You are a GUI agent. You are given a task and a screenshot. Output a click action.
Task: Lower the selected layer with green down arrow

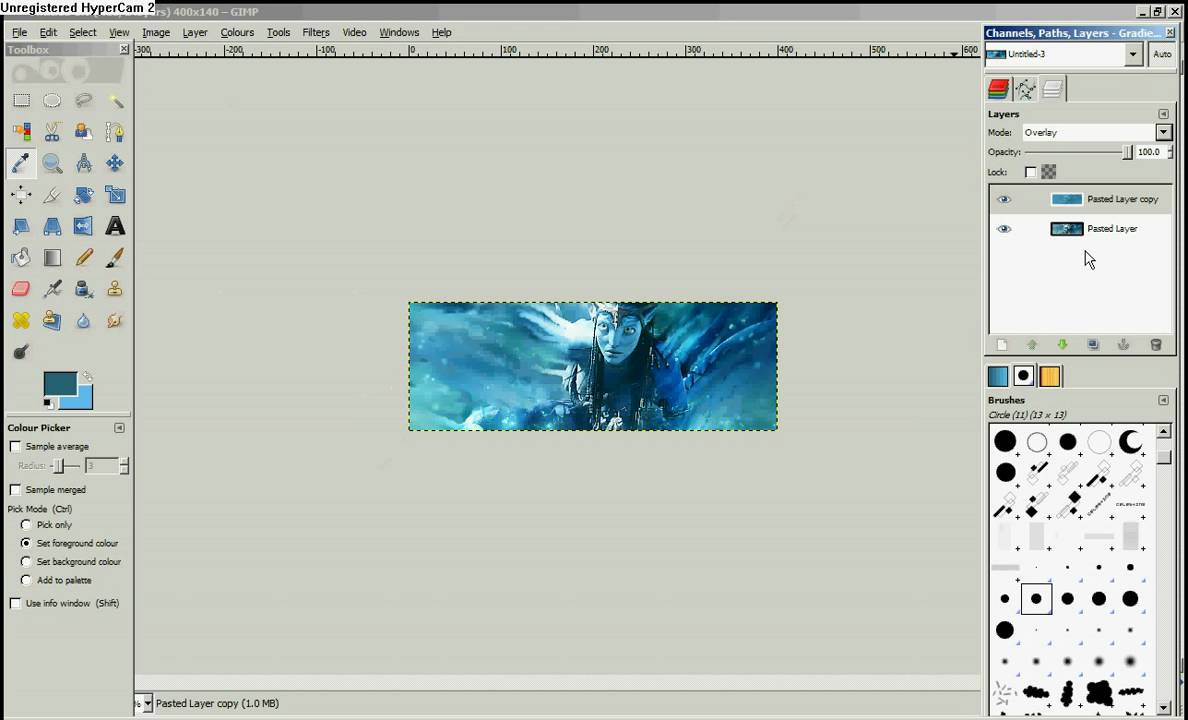(x=1062, y=345)
